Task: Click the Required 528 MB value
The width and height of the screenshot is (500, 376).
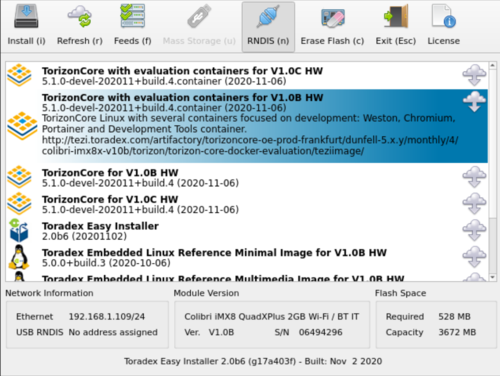Action: click(454, 317)
